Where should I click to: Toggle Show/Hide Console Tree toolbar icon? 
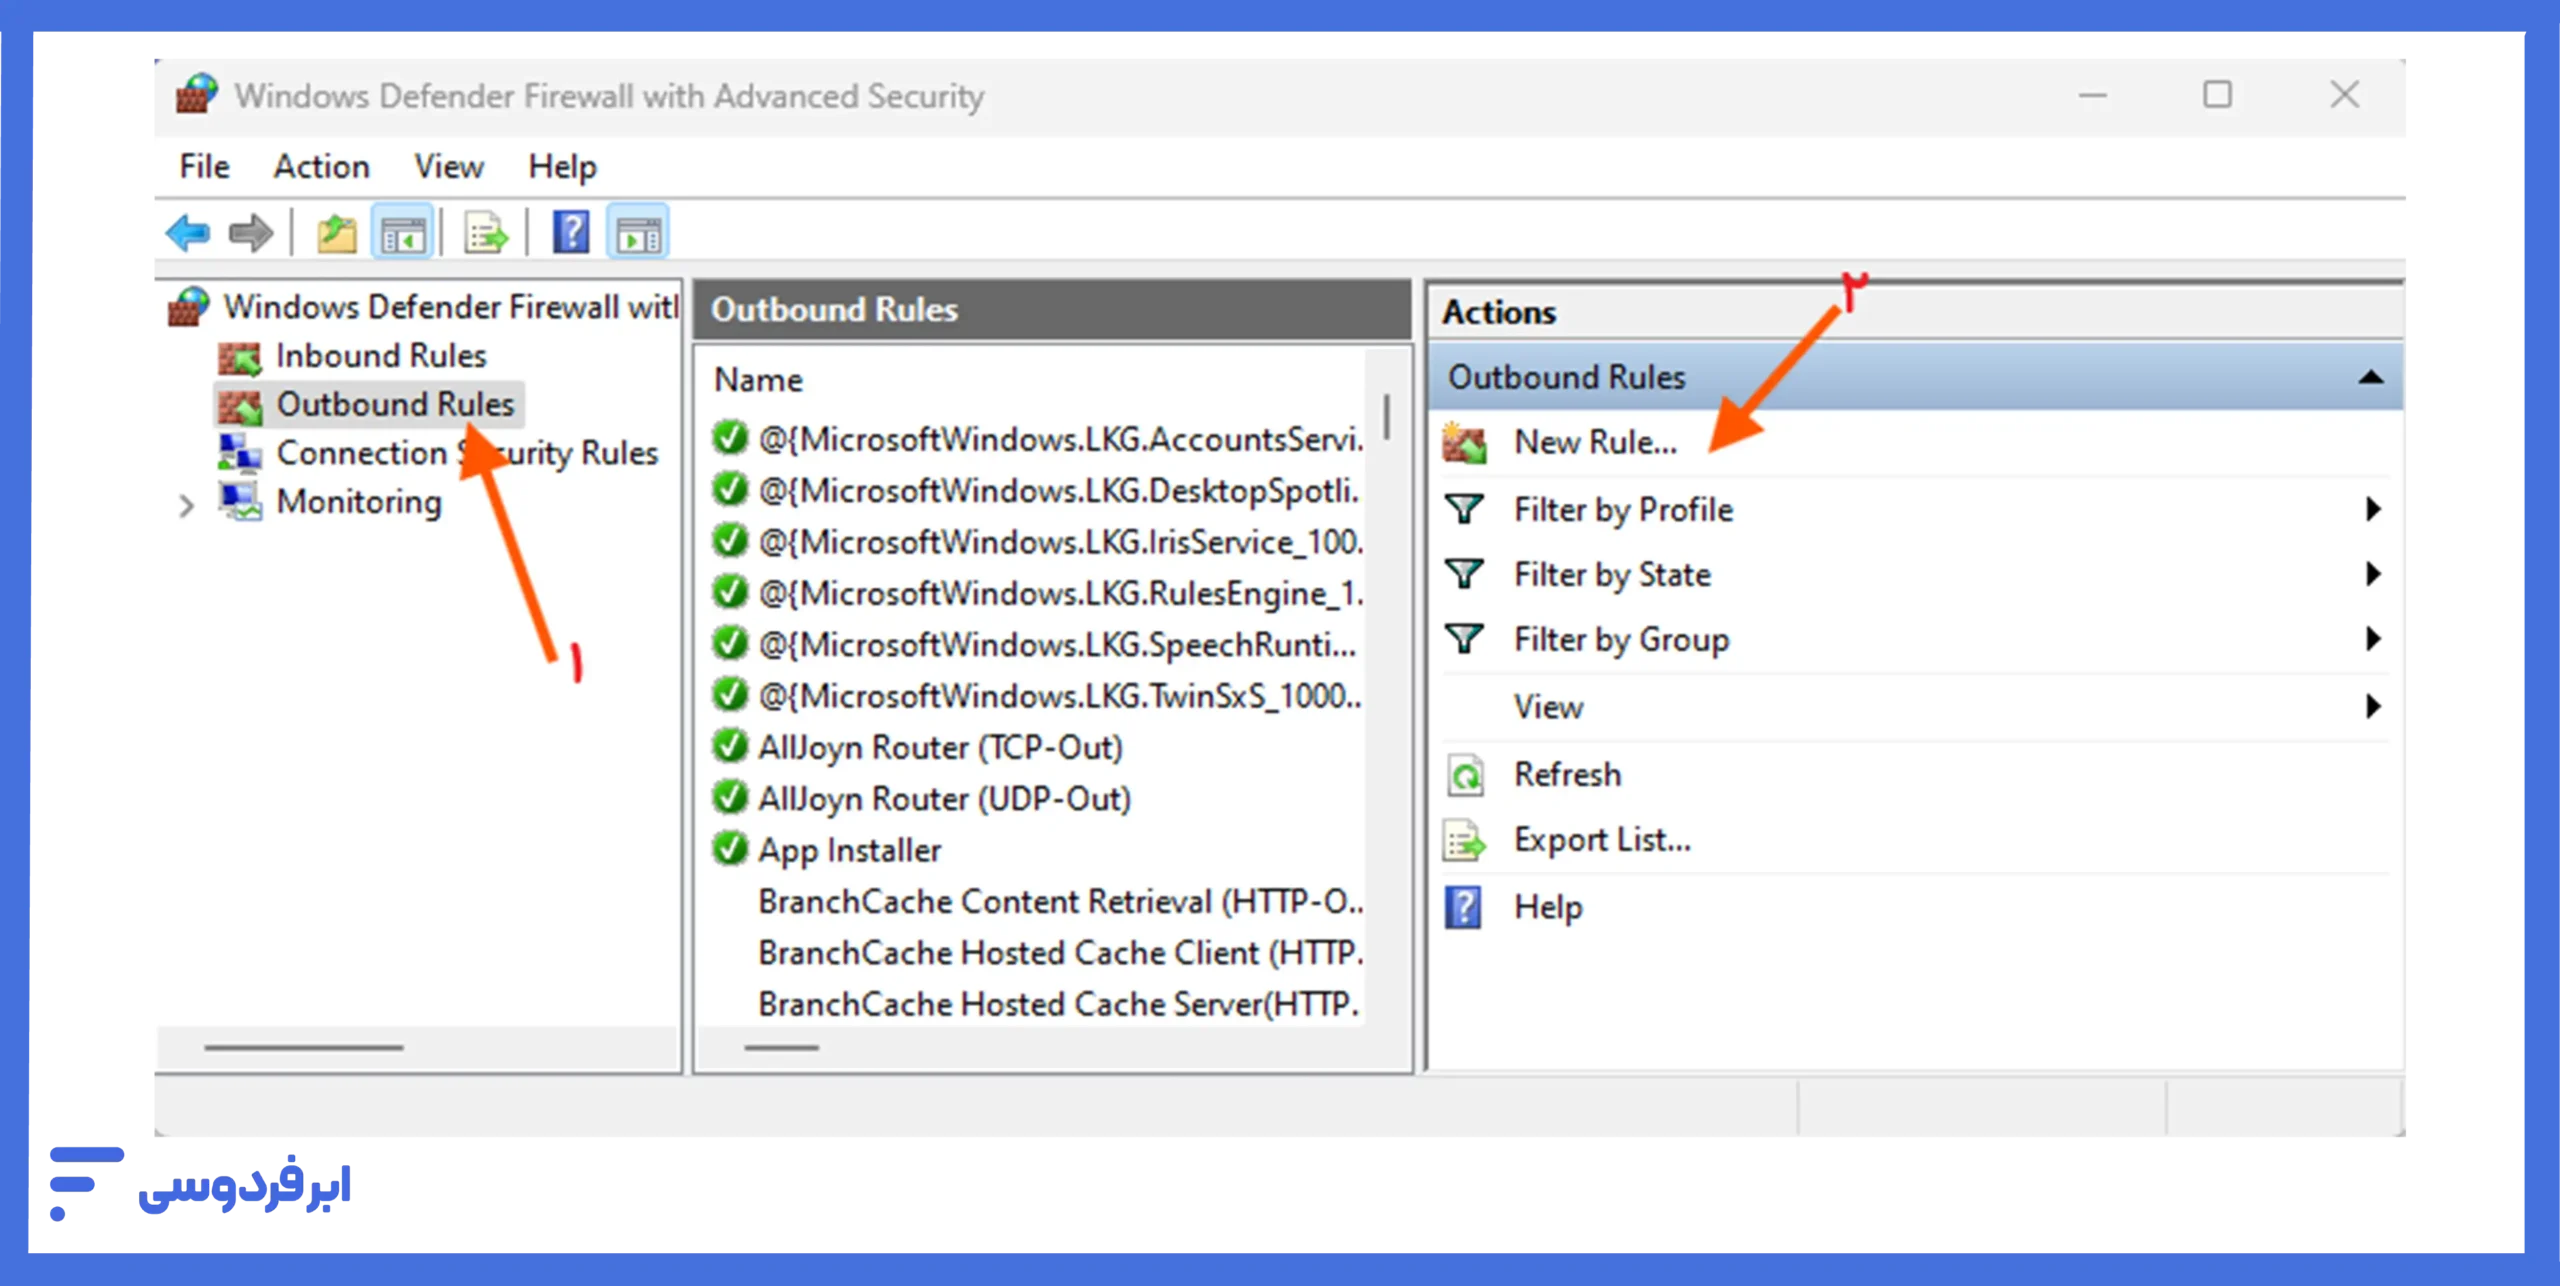(x=403, y=234)
